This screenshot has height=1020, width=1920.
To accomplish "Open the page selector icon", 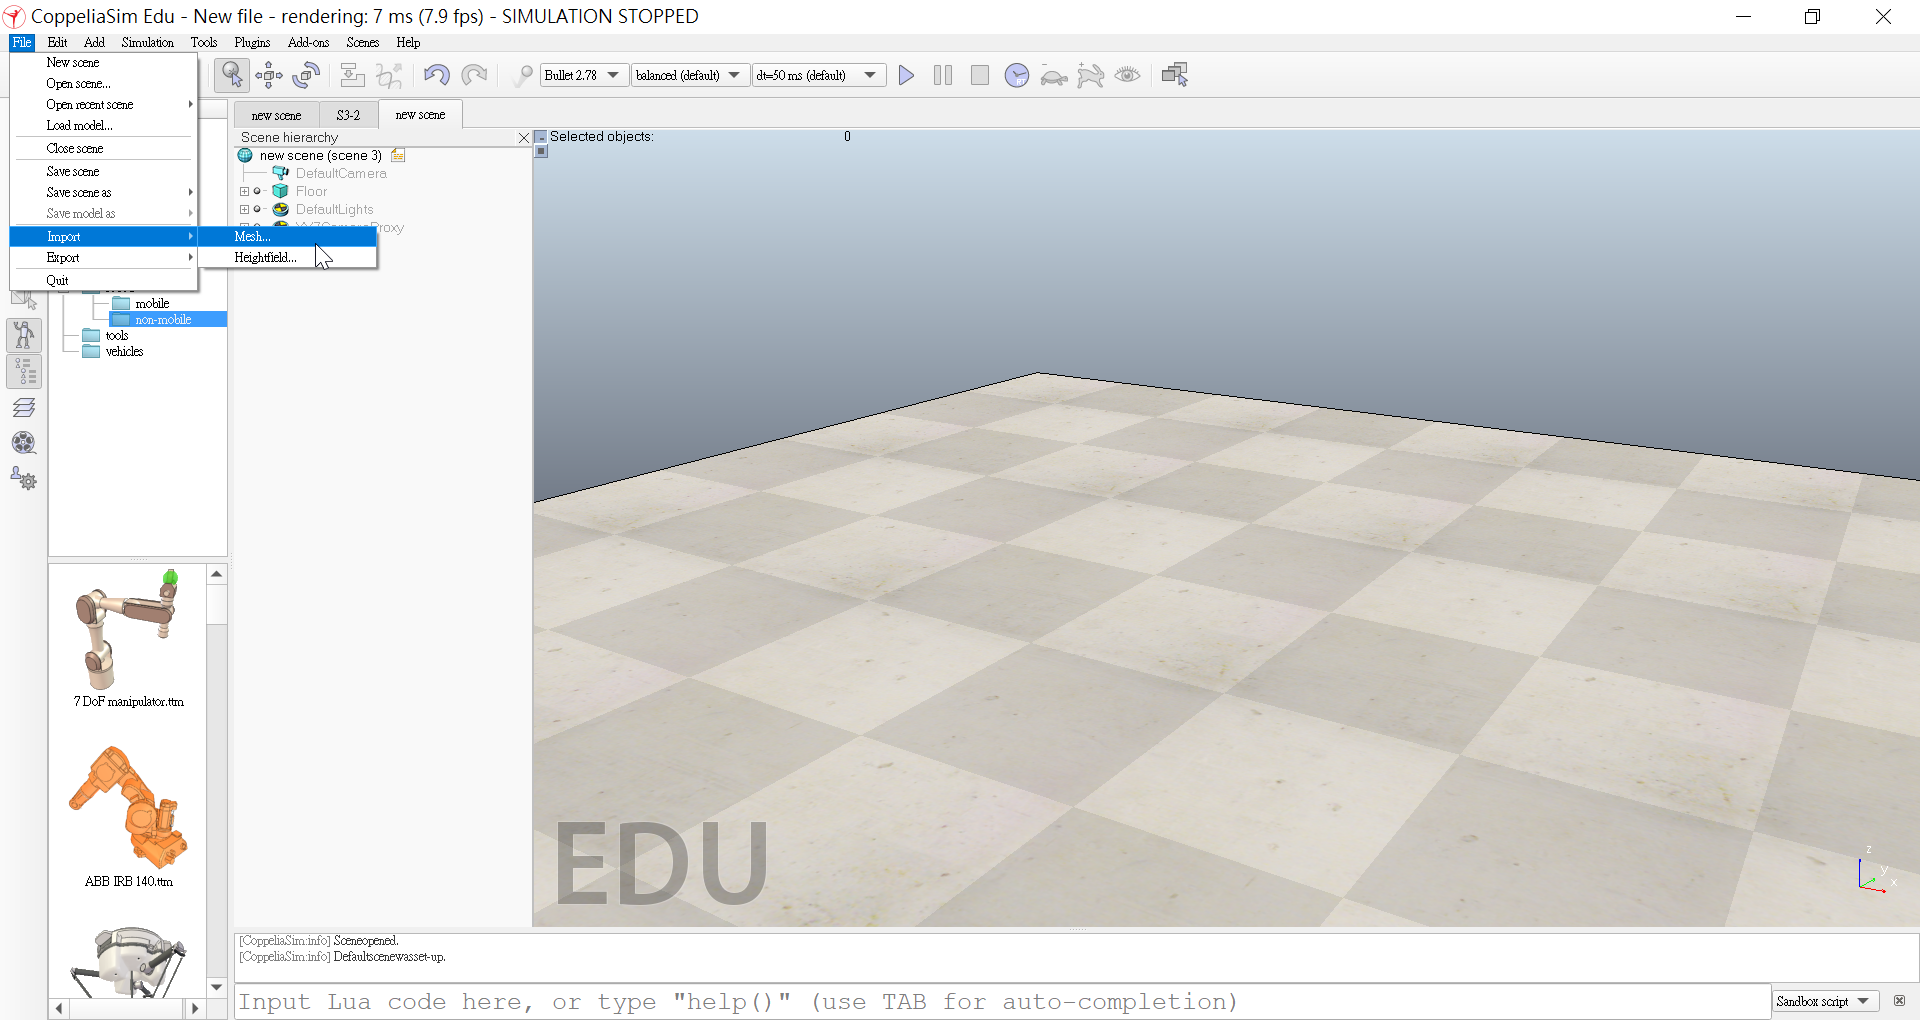I will [x=1175, y=75].
